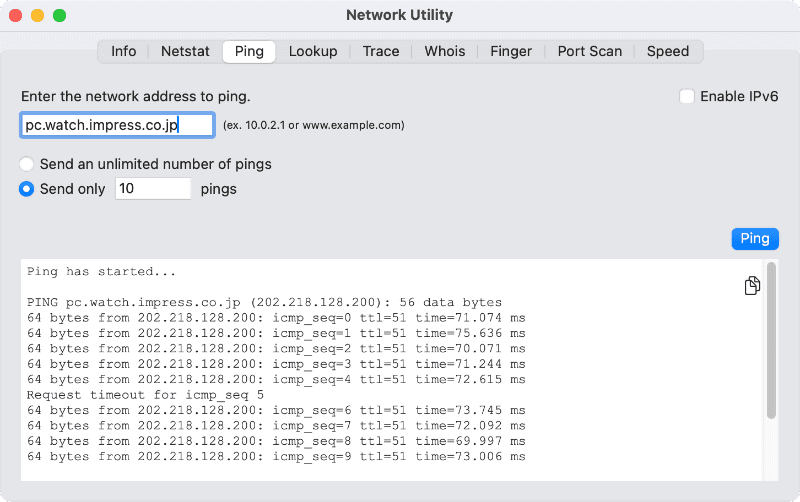Click the 'PING pc.watch.impress.co.jp' header line

pos(264,303)
